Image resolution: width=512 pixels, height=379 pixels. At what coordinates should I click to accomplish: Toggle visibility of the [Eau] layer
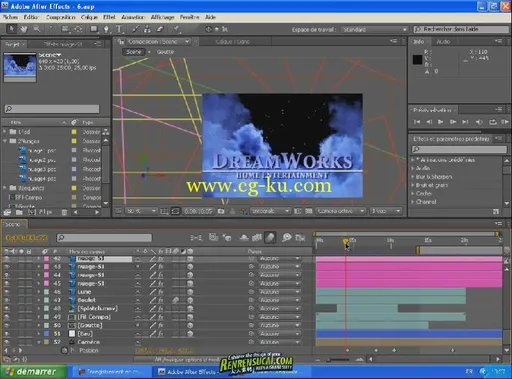6,334
